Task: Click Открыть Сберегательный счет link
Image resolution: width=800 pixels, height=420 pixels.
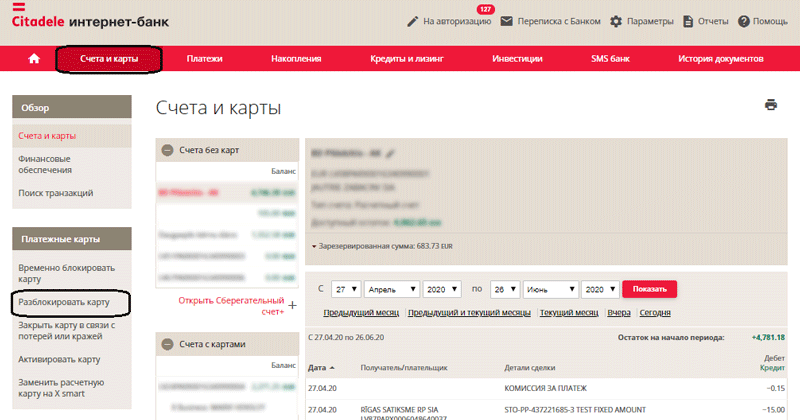Action: 231,306
